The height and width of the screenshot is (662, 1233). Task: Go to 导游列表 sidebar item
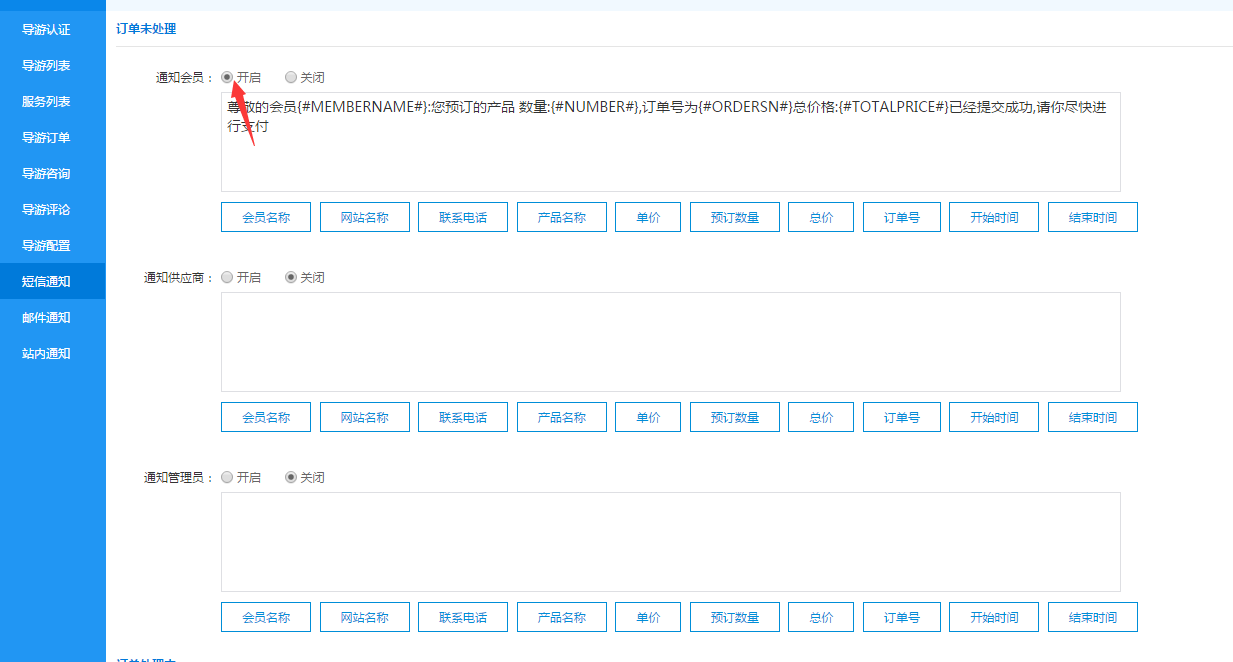(x=46, y=66)
